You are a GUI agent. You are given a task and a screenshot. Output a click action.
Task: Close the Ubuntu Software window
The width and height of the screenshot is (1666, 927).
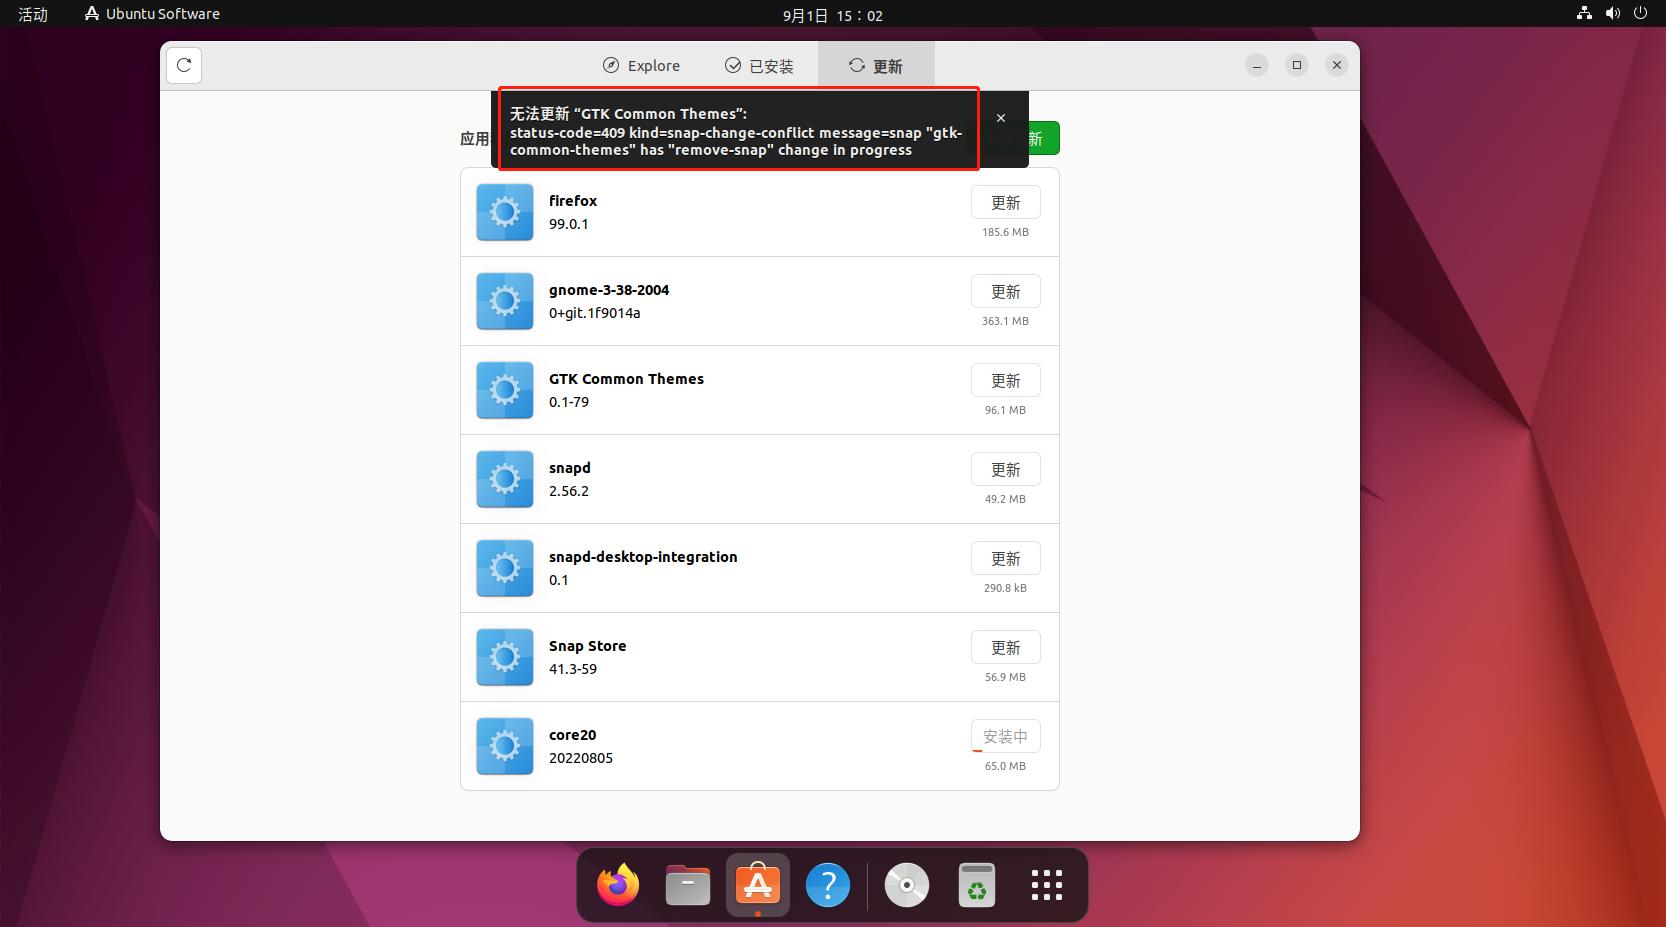point(1337,65)
